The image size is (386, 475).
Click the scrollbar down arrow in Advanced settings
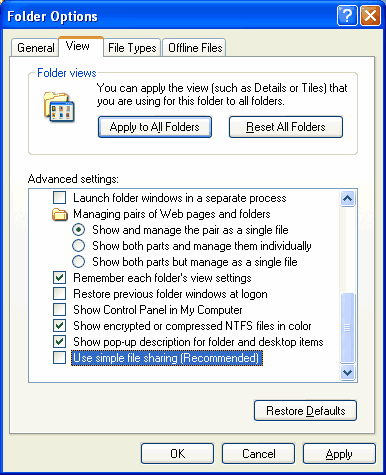coord(347,372)
